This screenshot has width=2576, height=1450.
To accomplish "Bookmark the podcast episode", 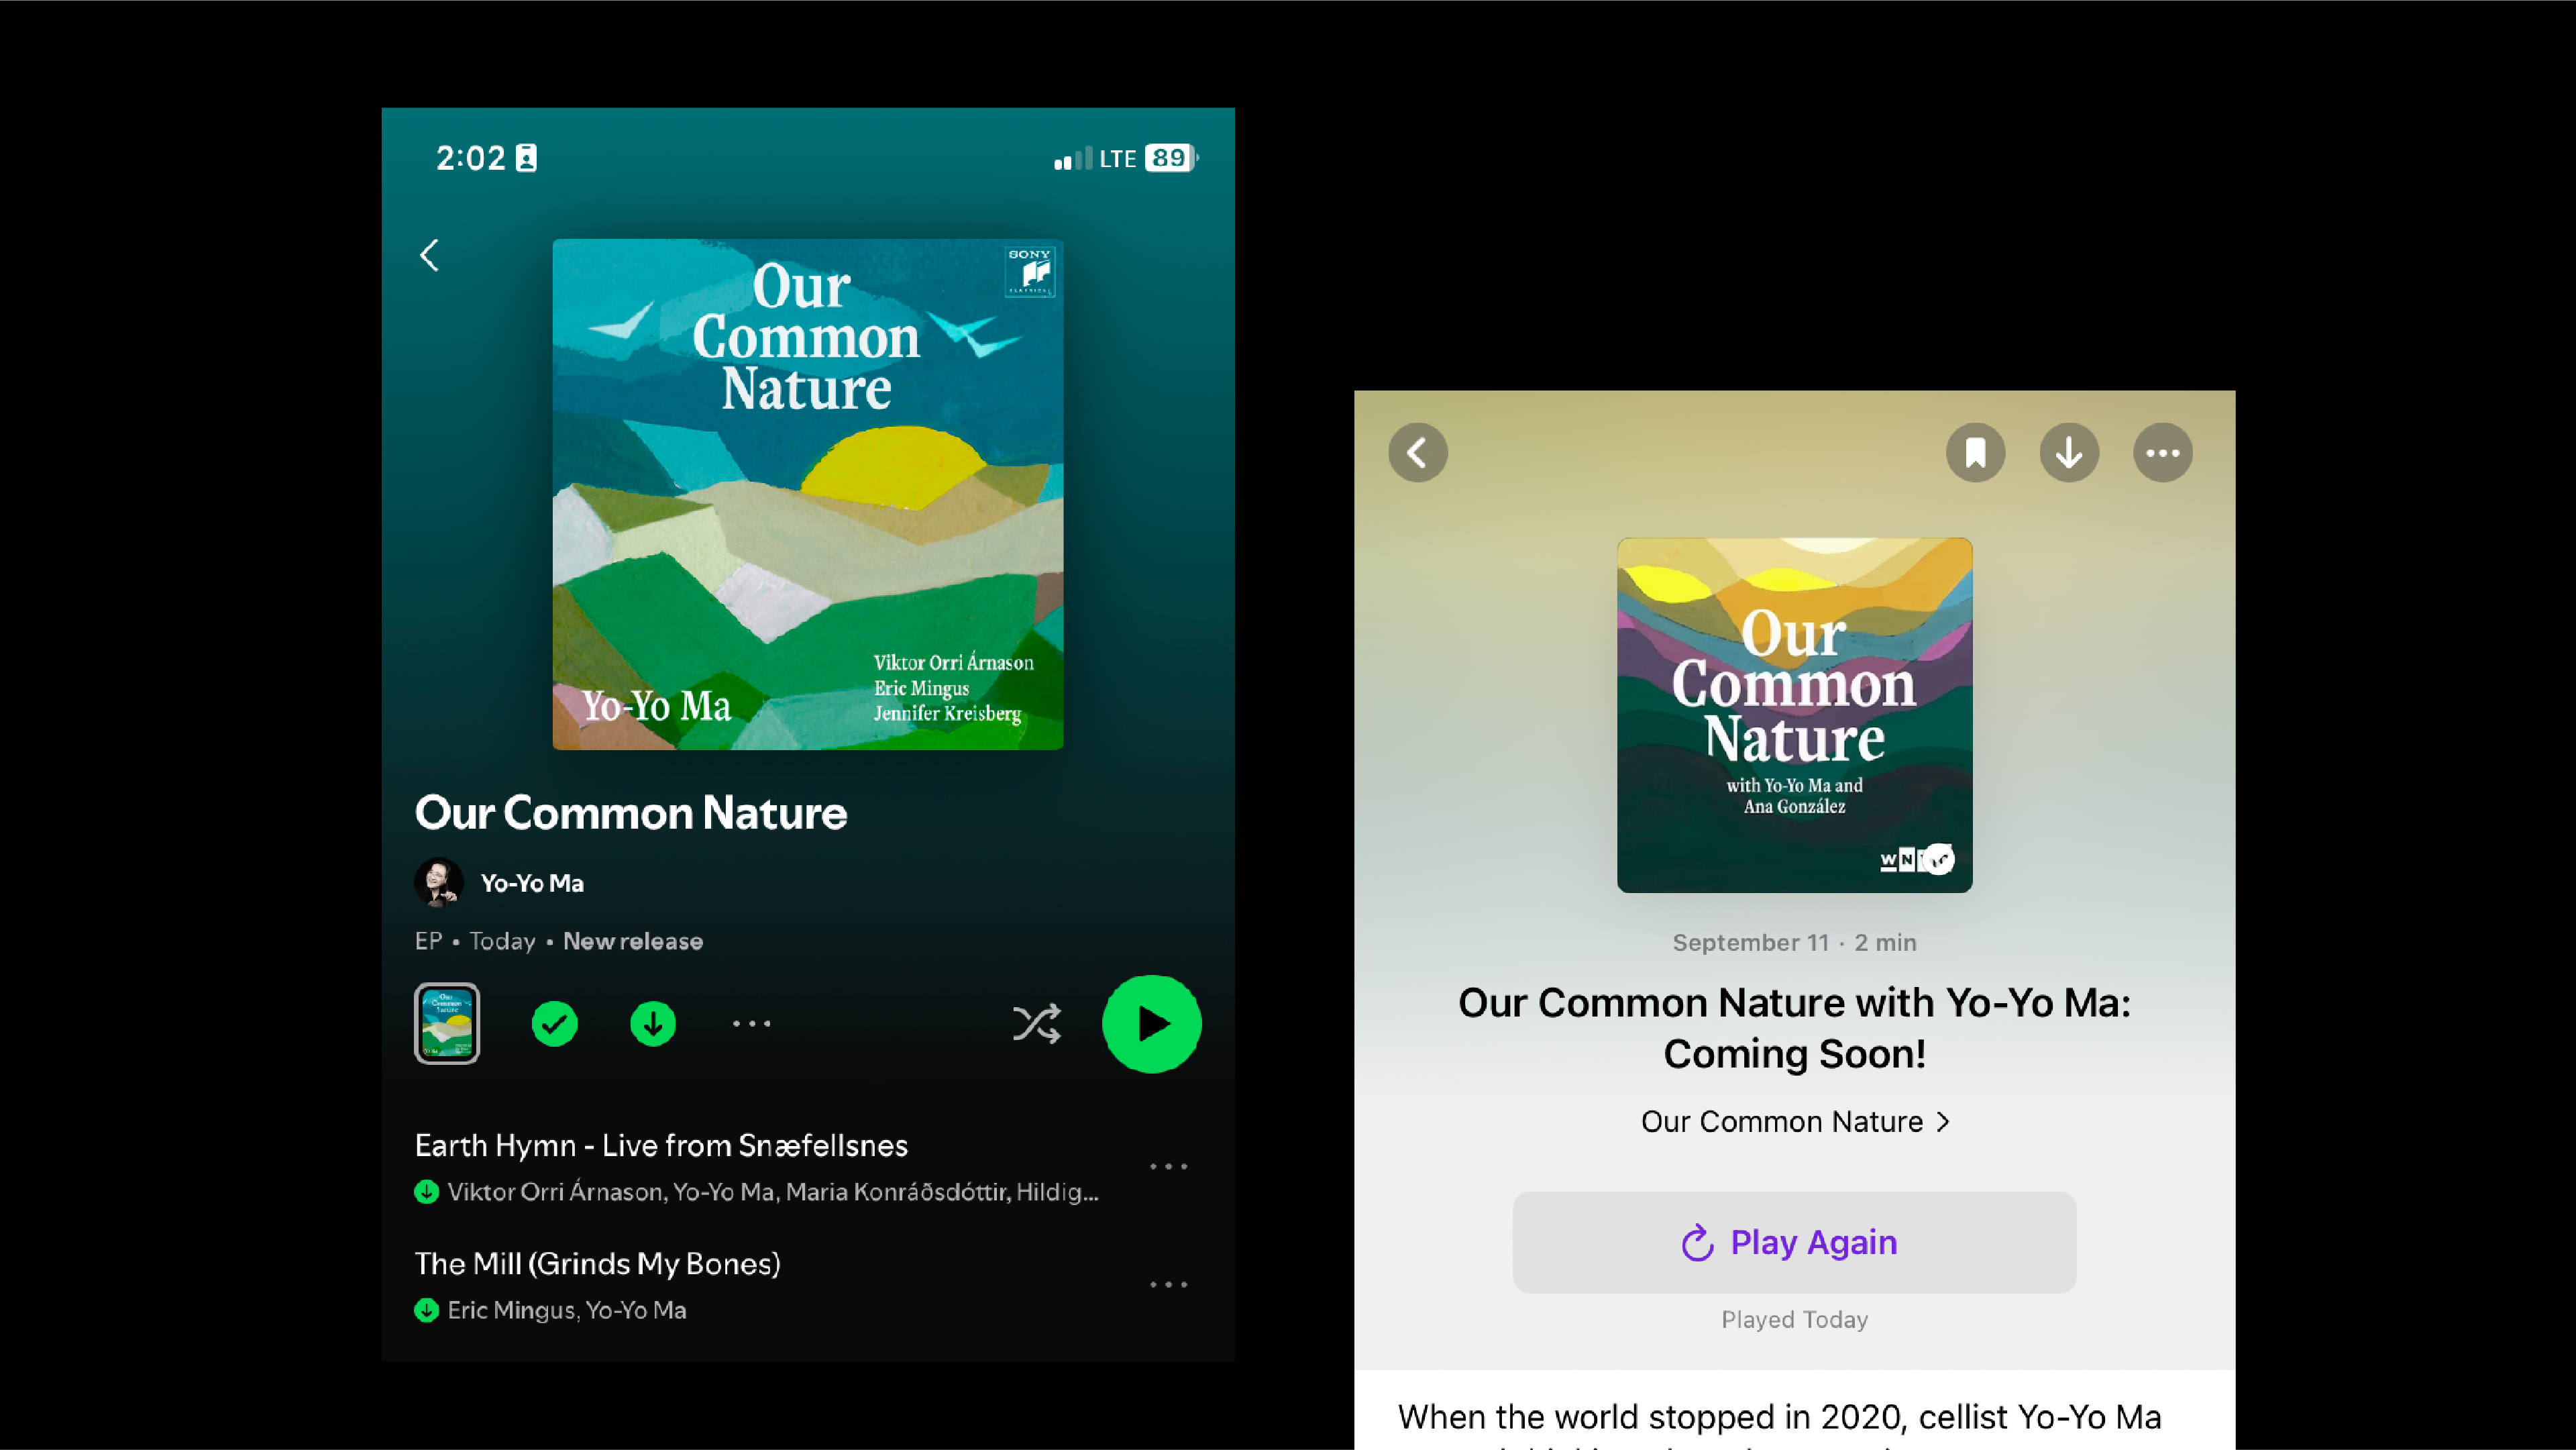I will pyautogui.click(x=1975, y=453).
